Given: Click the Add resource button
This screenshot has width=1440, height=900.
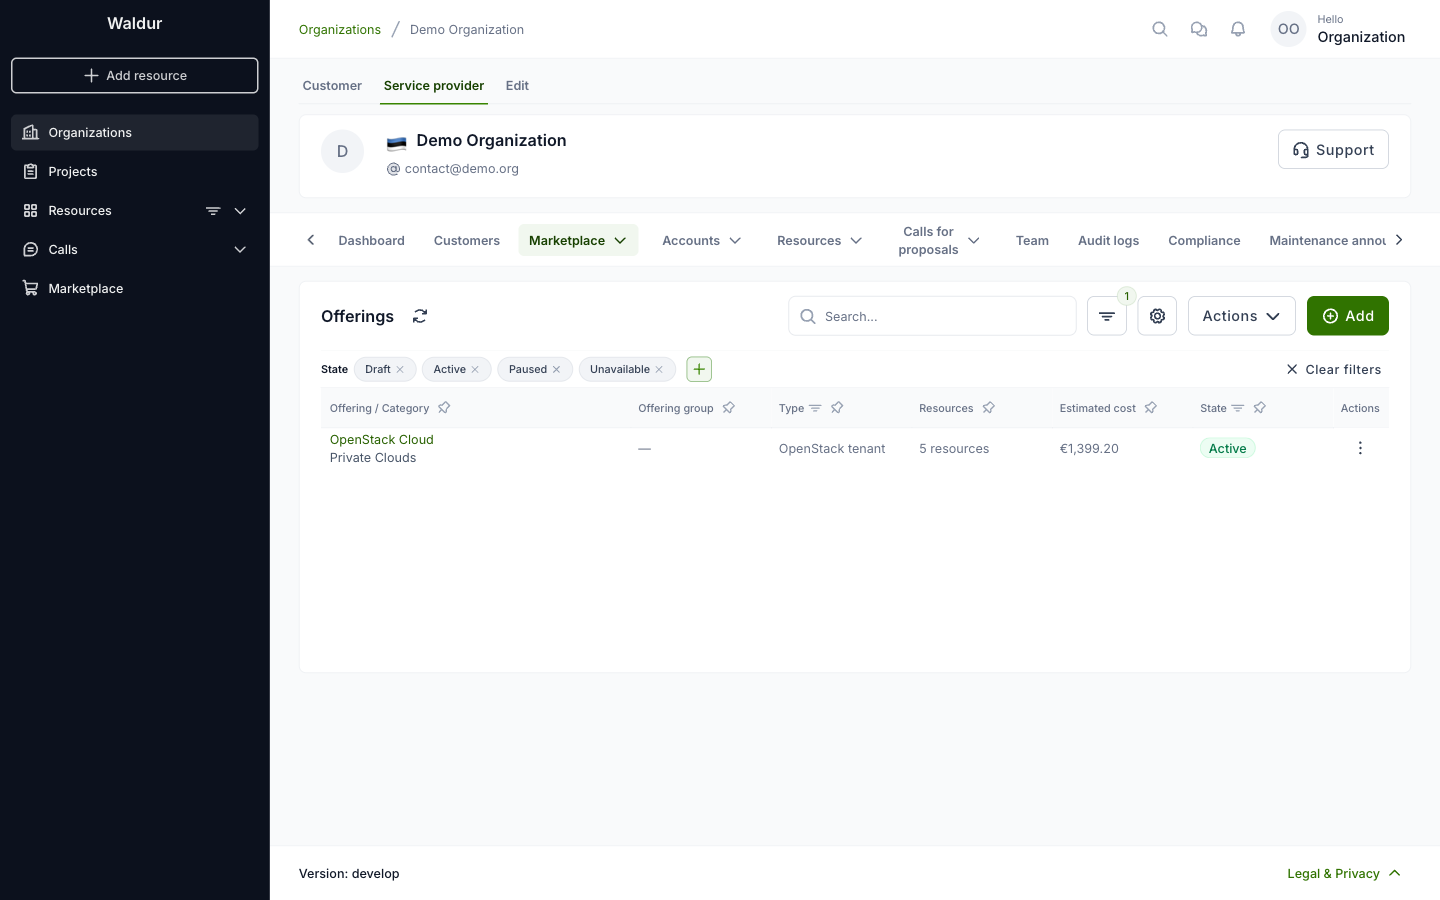Looking at the screenshot, I should click(x=135, y=75).
